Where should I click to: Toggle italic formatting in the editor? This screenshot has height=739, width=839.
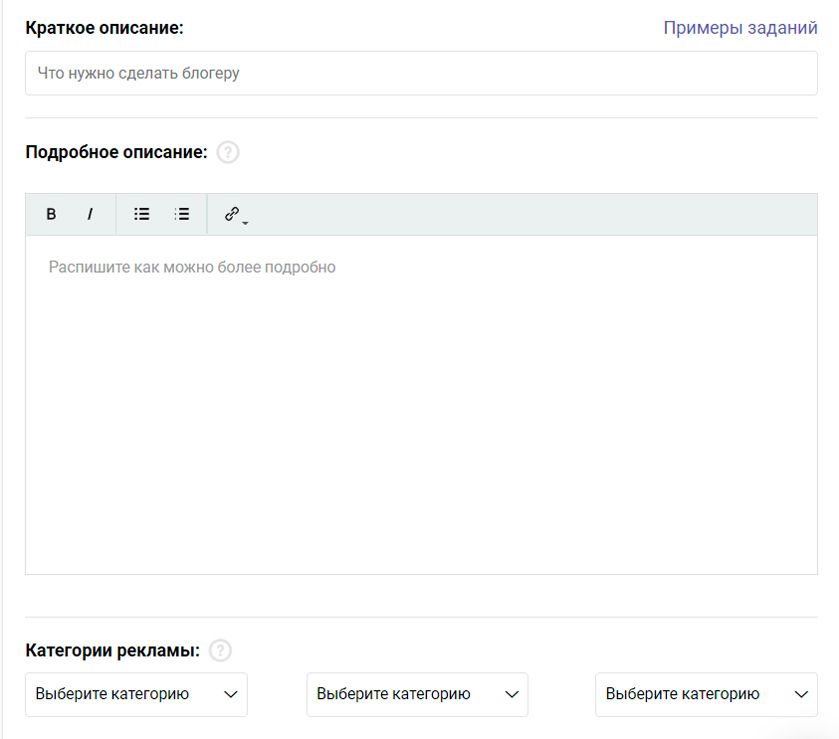coord(90,214)
